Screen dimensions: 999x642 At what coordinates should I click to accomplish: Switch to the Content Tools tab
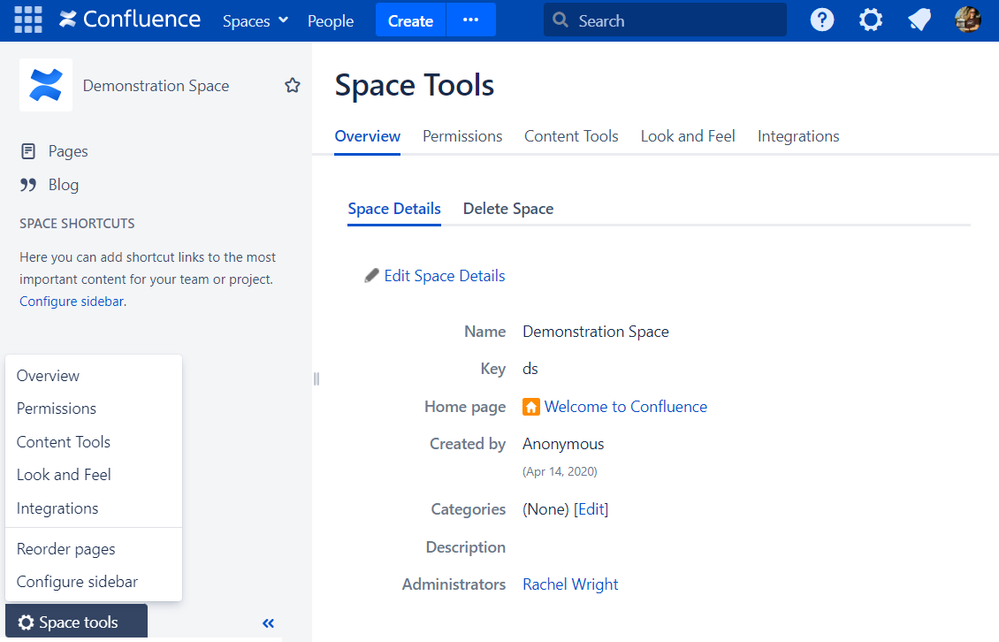(571, 136)
